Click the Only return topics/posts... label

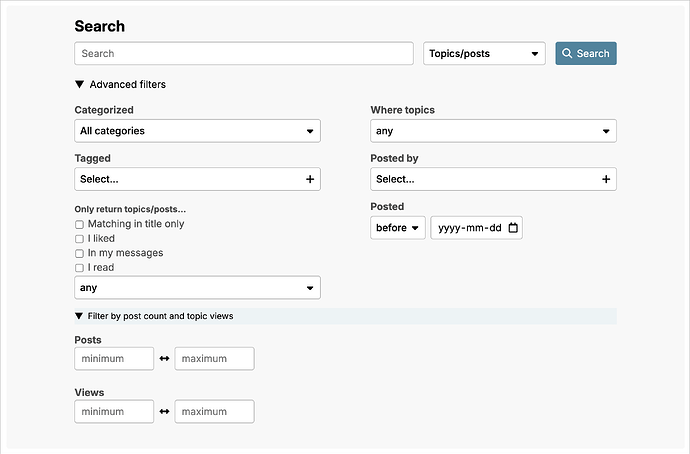pyautogui.click(x=130, y=209)
